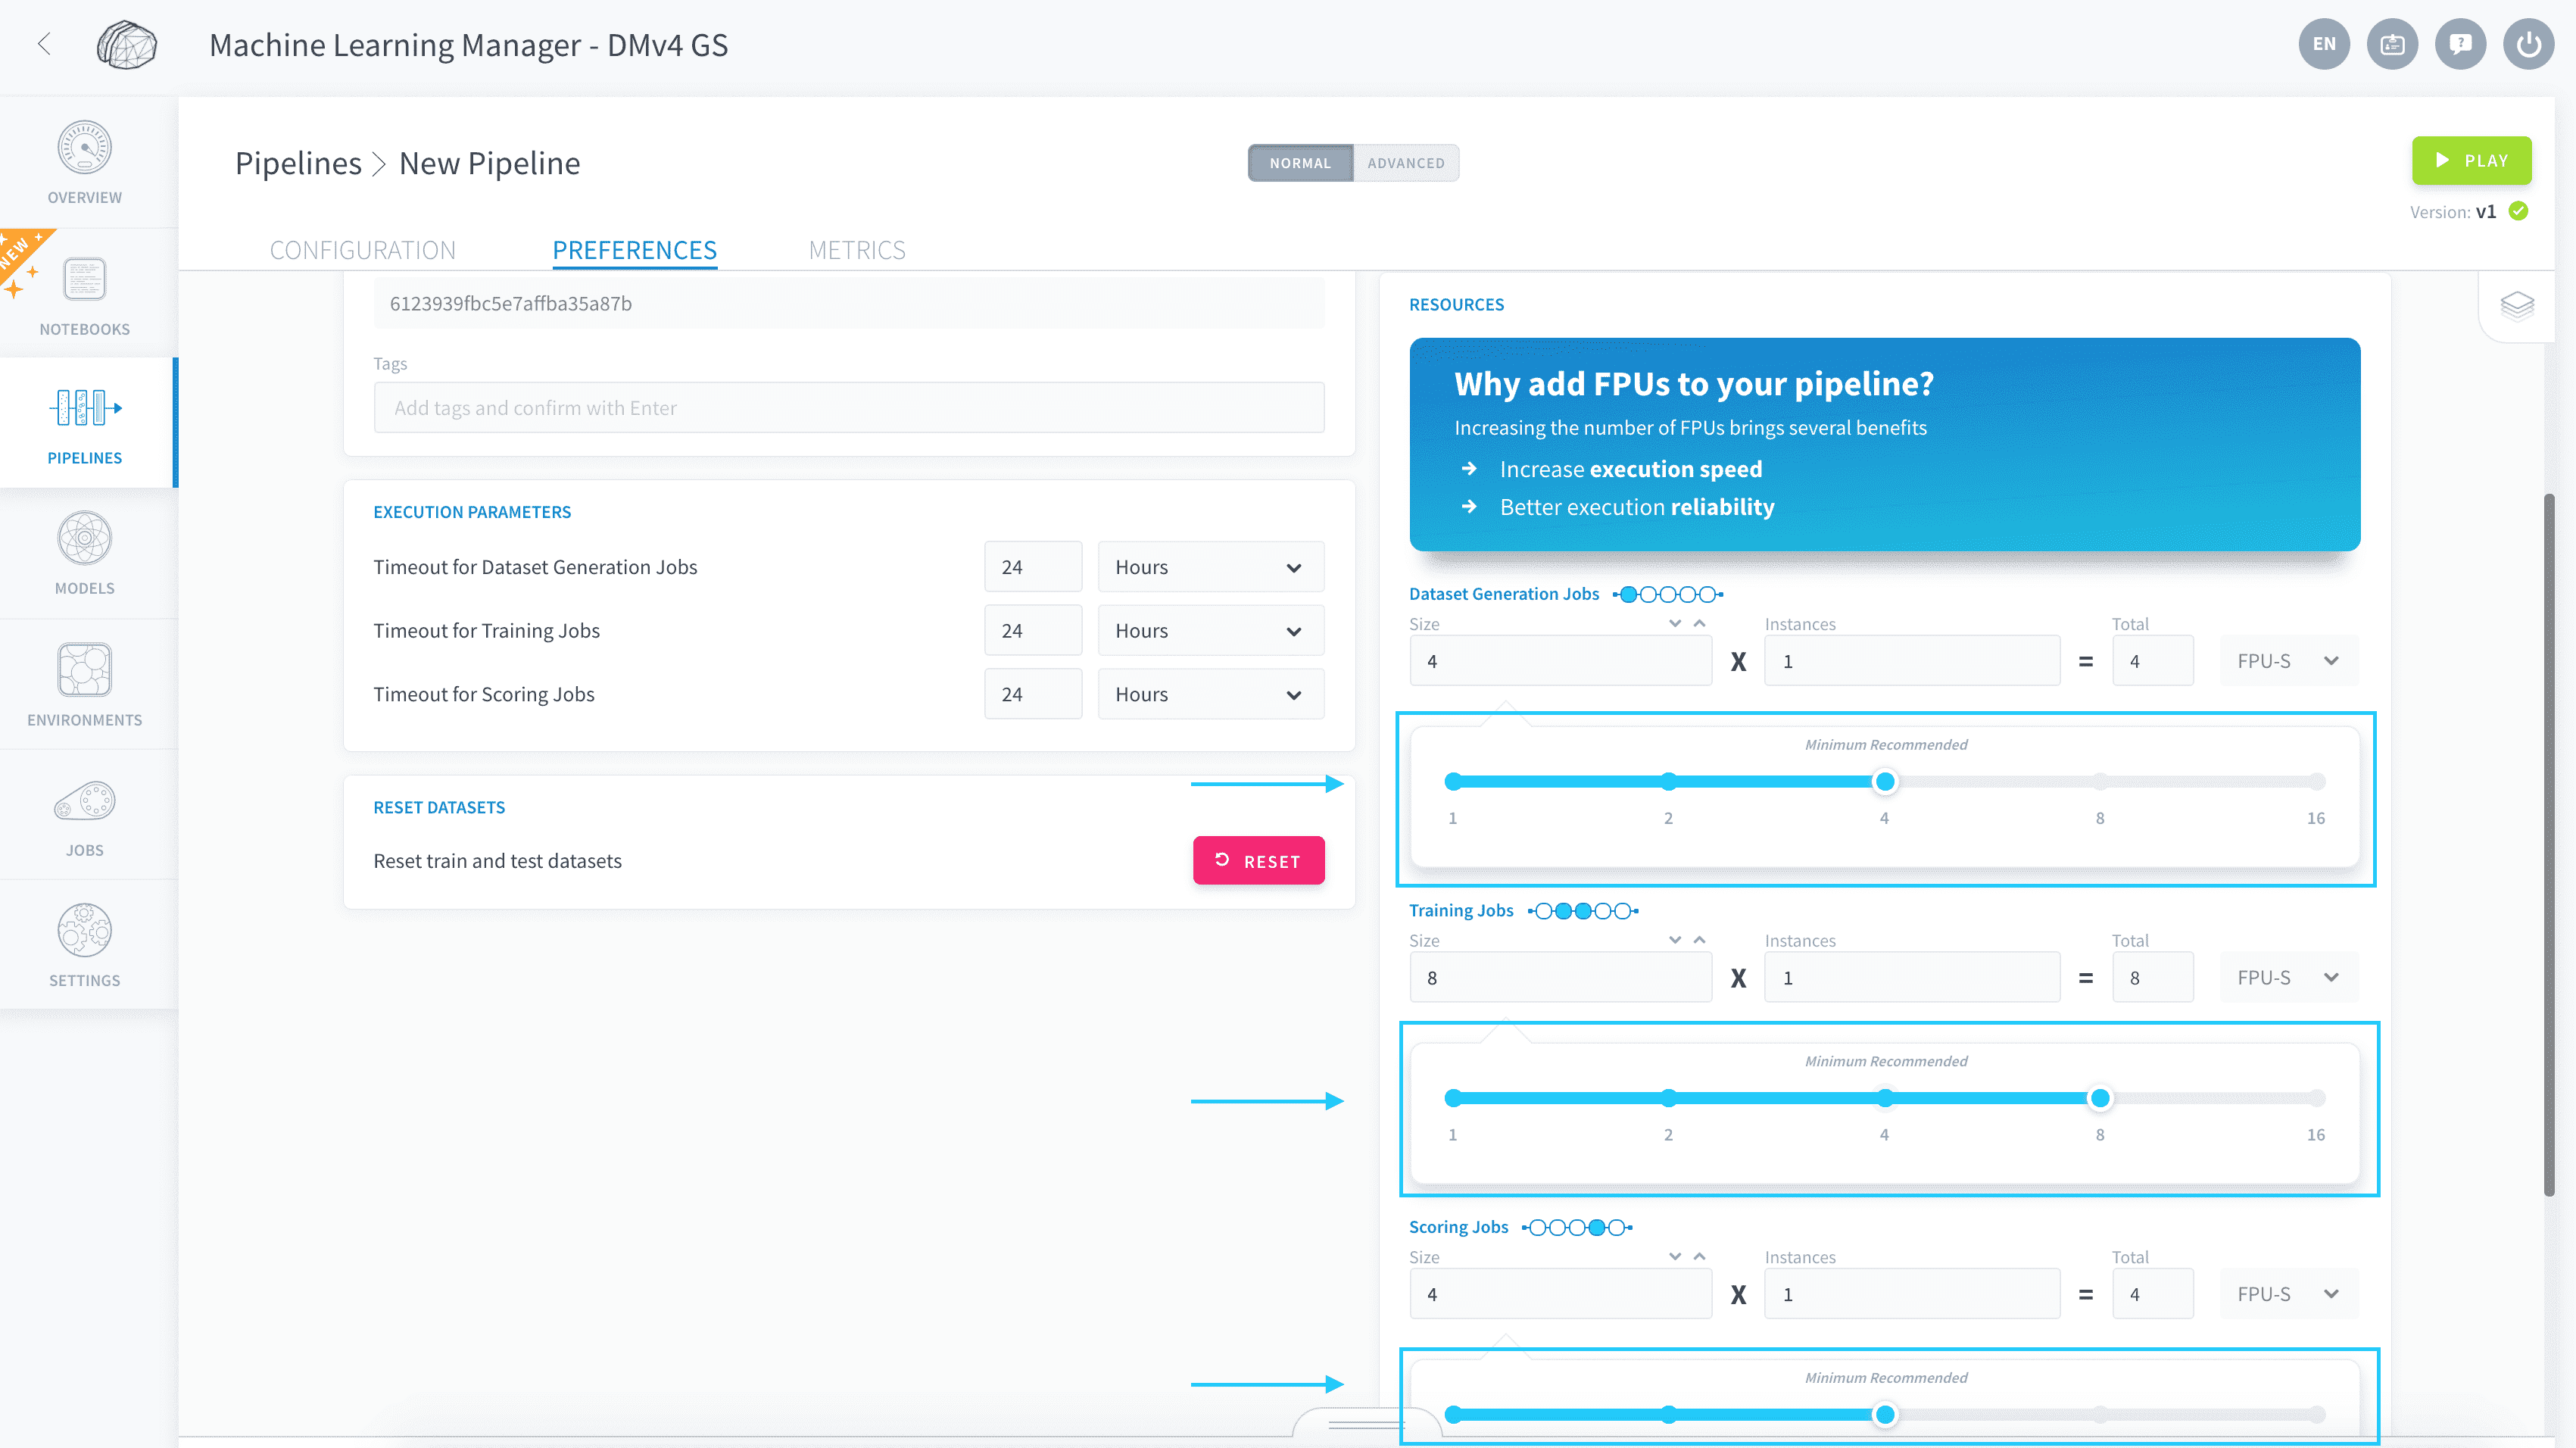
Task: Edit the Training Jobs timeout value field
Action: [x=1033, y=631]
